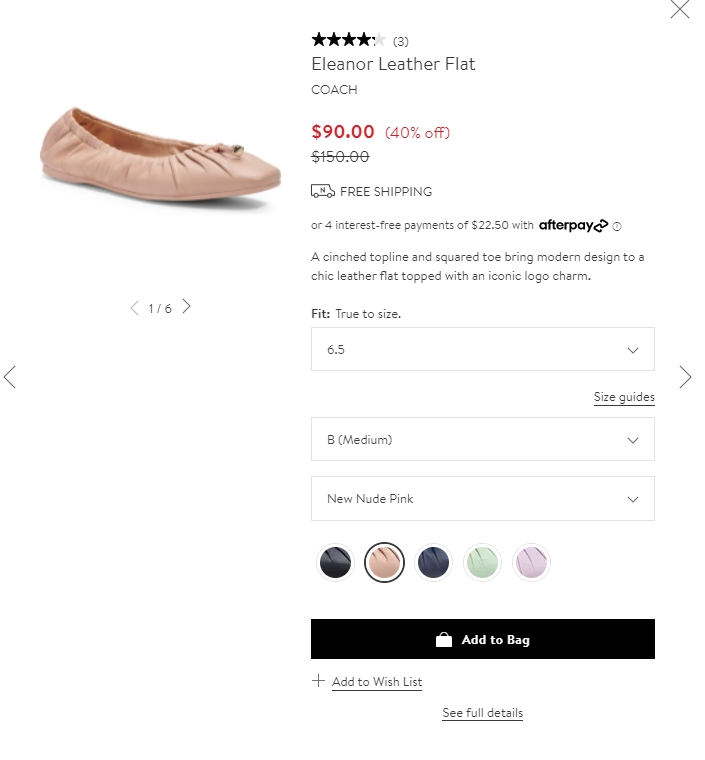This screenshot has height=760, width=705.
Task: Select the lavender color swatch
Action: point(531,562)
